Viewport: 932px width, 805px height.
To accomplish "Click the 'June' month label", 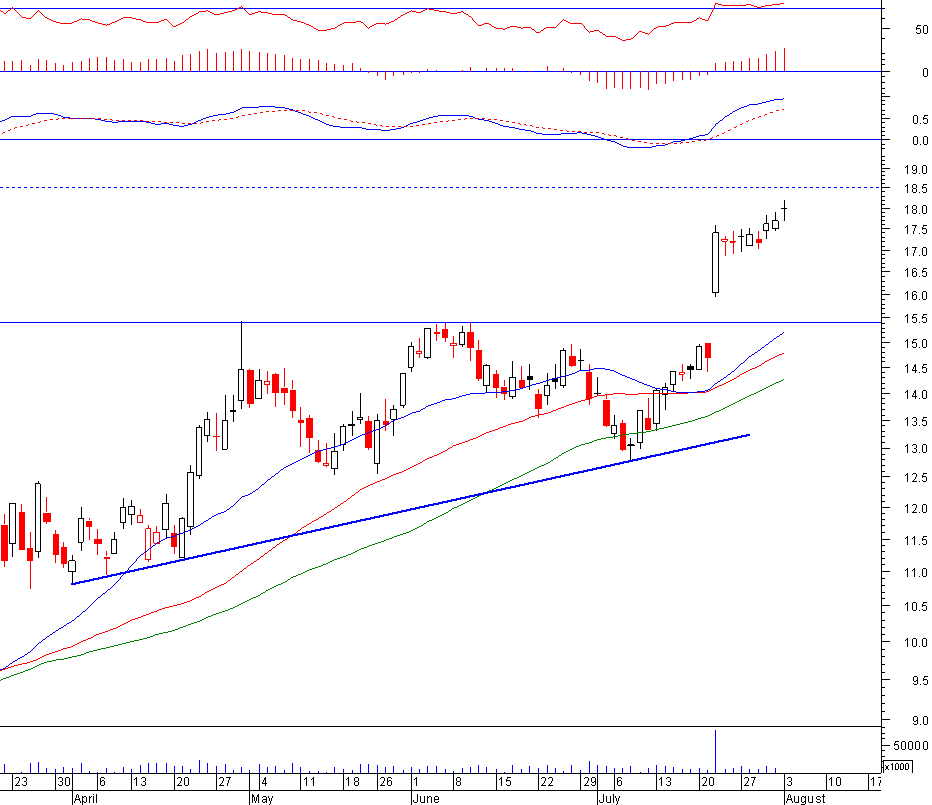I will tap(426, 798).
